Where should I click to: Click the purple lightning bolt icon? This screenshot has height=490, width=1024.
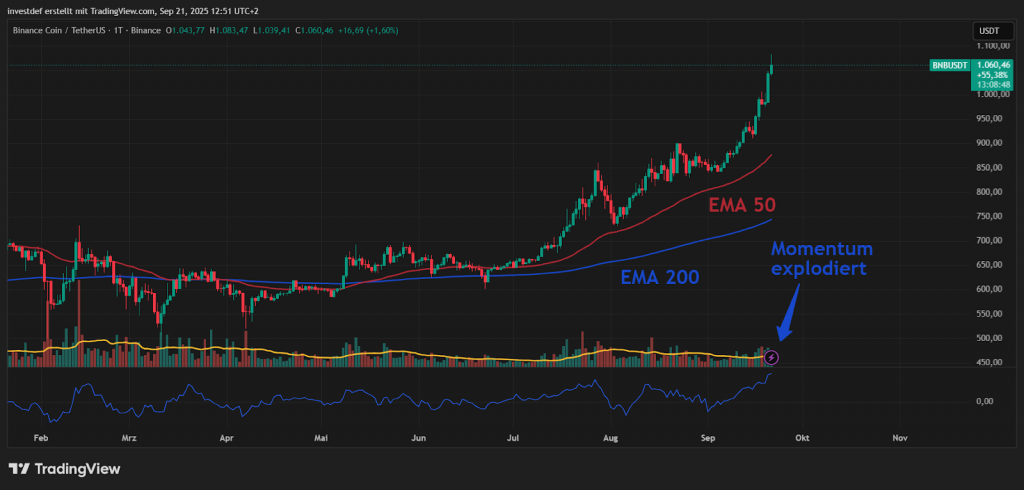coord(772,357)
